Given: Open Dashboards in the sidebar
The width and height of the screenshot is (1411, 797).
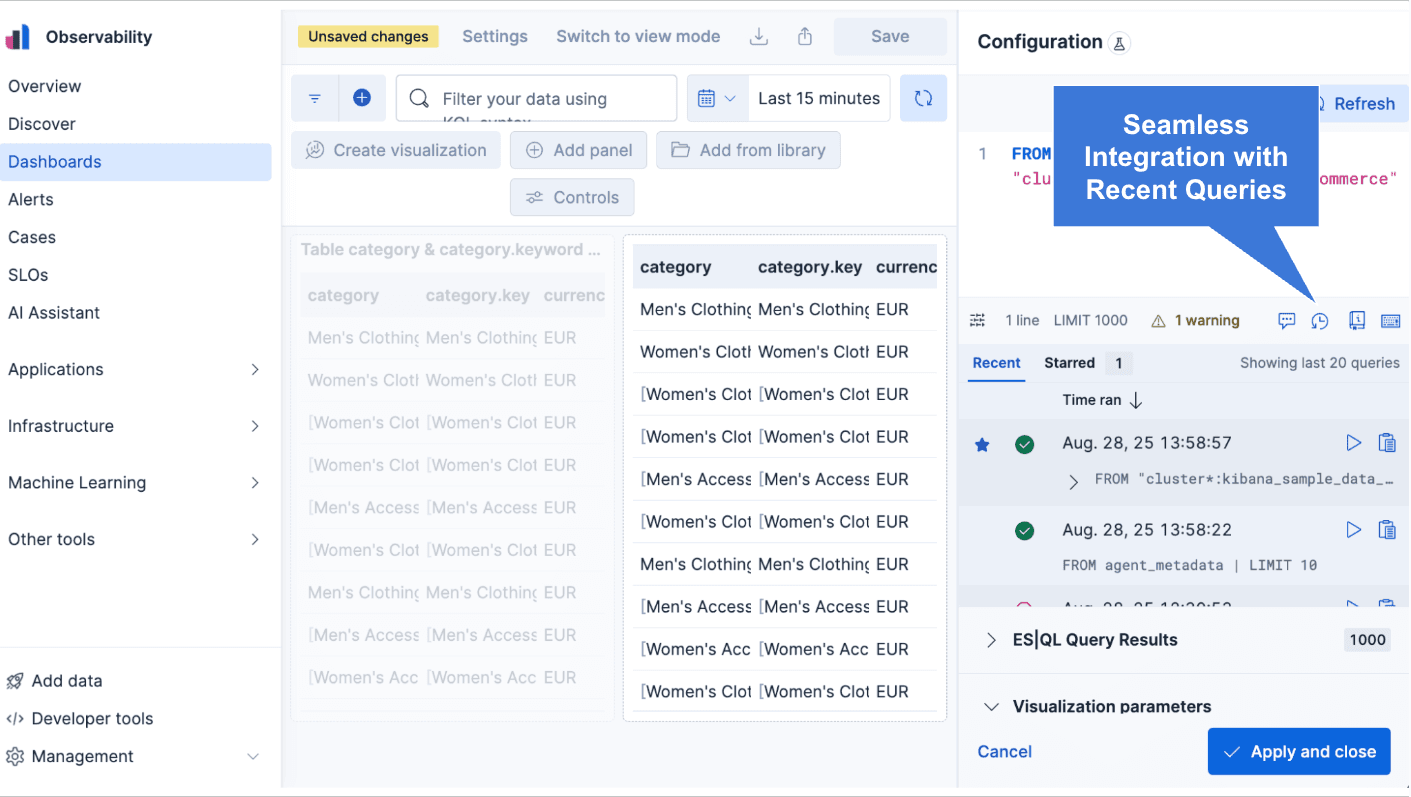Looking at the screenshot, I should pyautogui.click(x=54, y=161).
